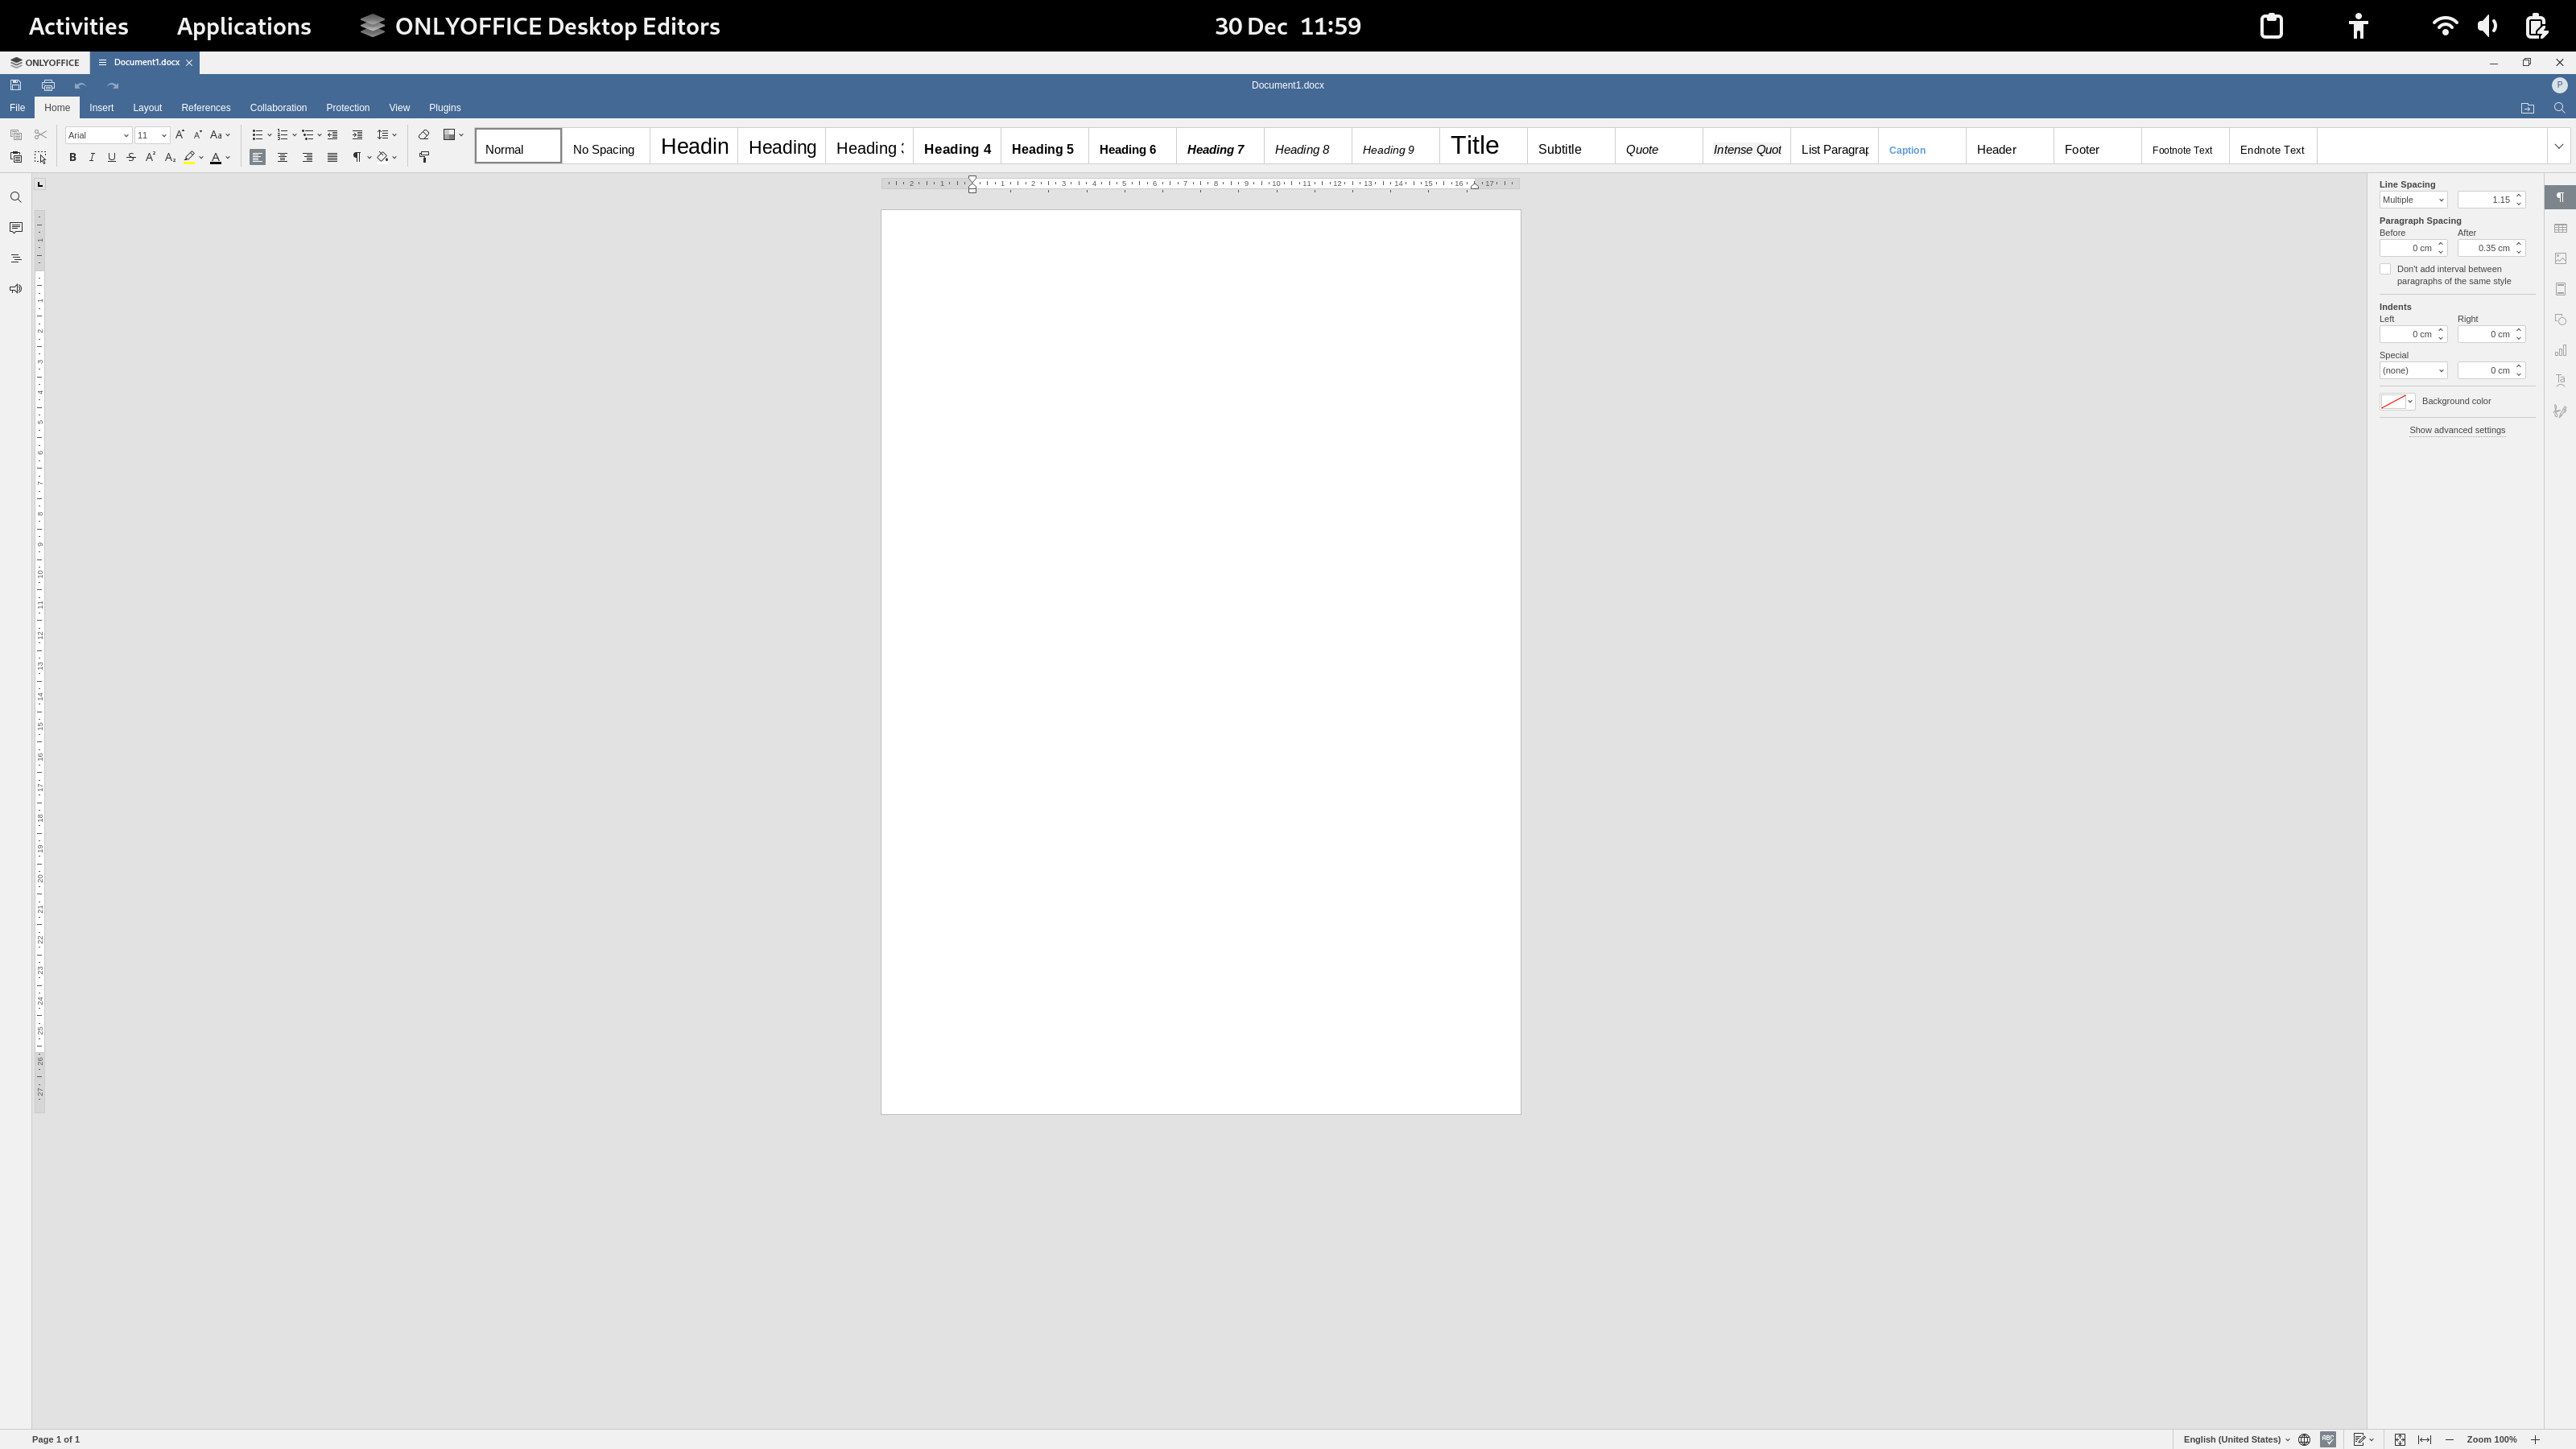Enable don't add interval between paragraphs checkbox
This screenshot has width=2576, height=1449.
pyautogui.click(x=2385, y=269)
